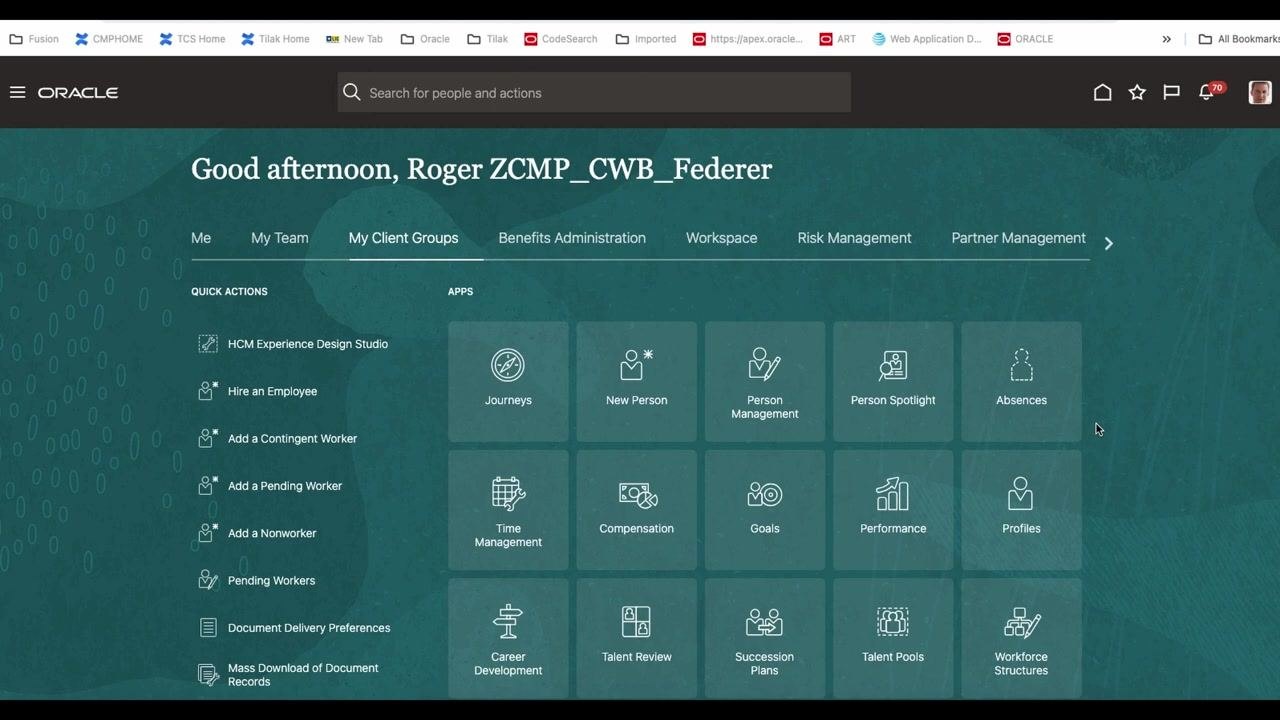The width and height of the screenshot is (1280, 720).
Task: Open the Goals app
Action: click(x=765, y=510)
